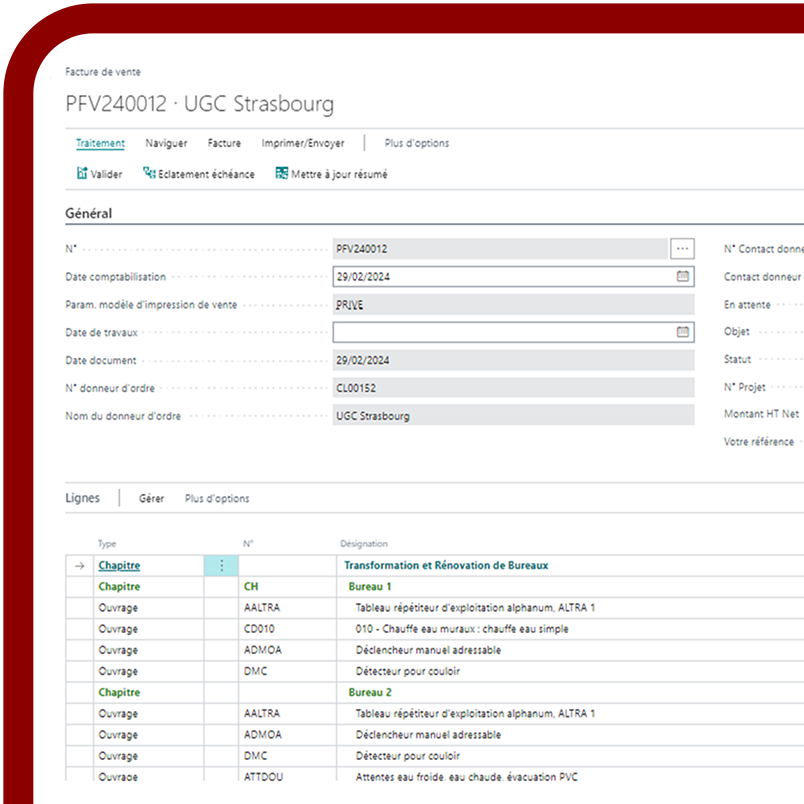This screenshot has width=804, height=804.
Task: Expand the Imprimer/Envoyer menu
Action: (x=303, y=143)
